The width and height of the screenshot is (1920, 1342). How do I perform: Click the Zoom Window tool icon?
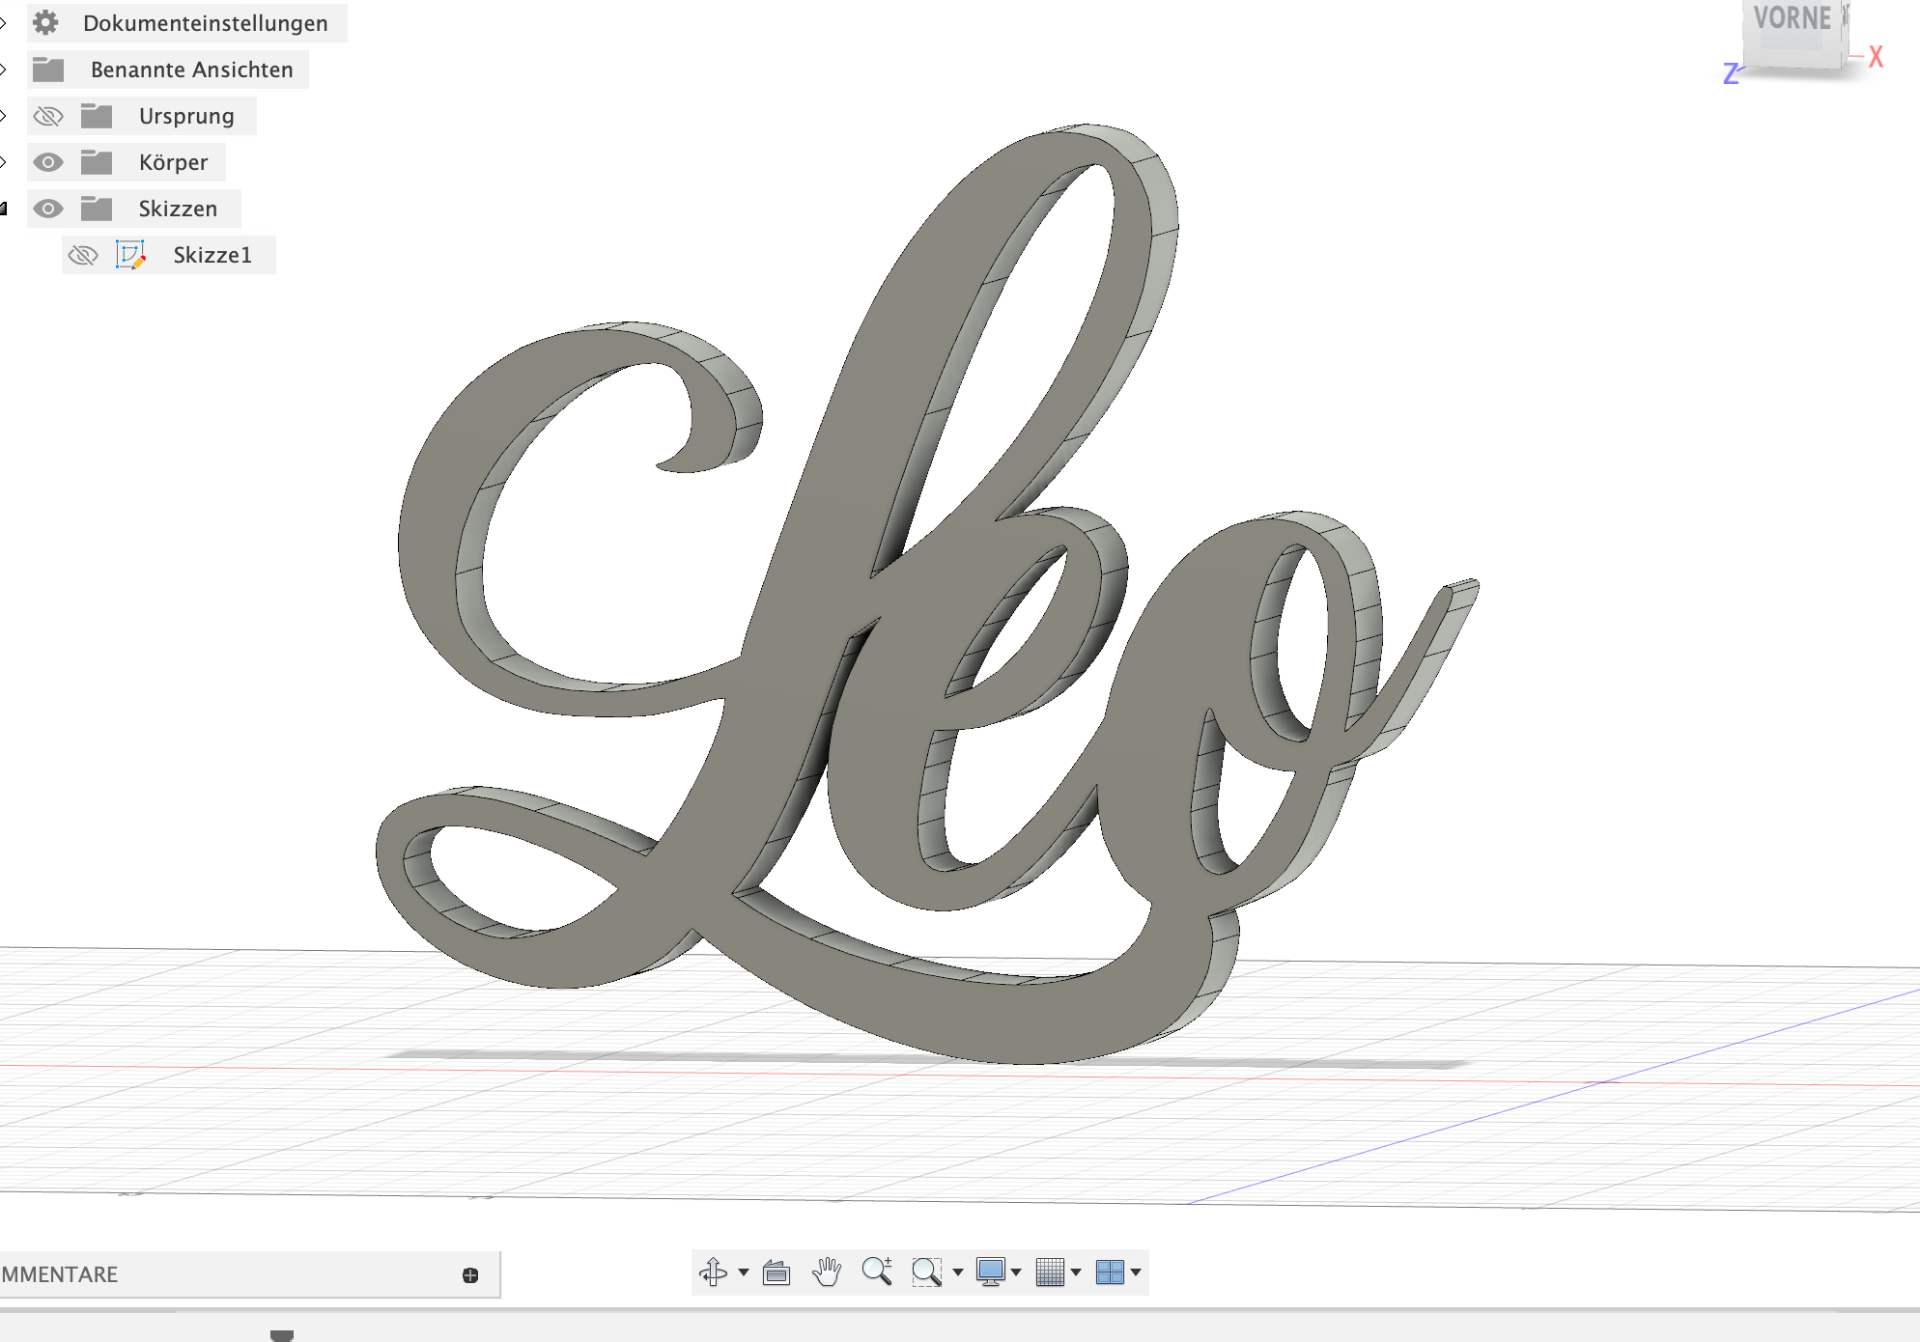927,1272
